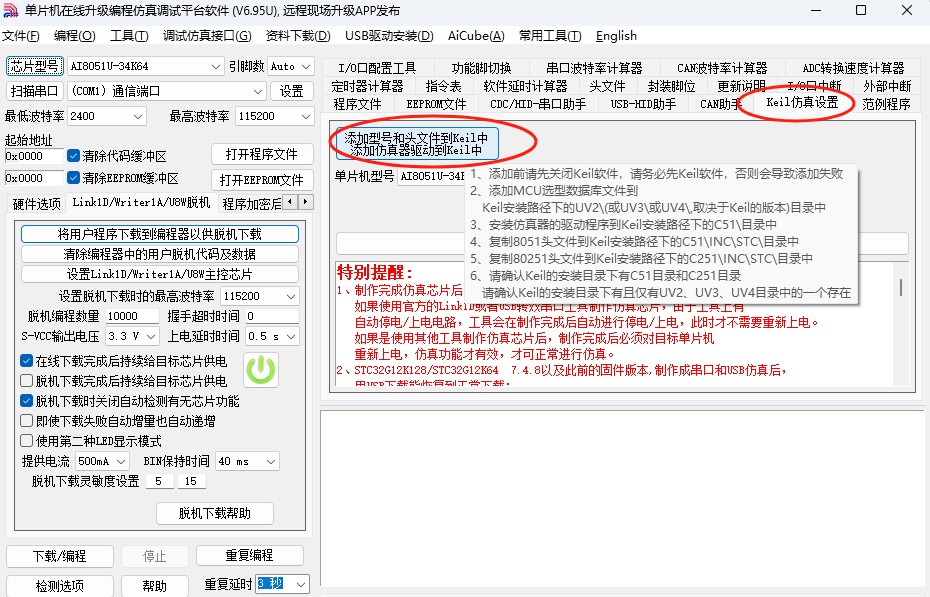The width and height of the screenshot is (930, 597).
Task: Click the 检测选项 button
Action: pyautogui.click(x=59, y=586)
